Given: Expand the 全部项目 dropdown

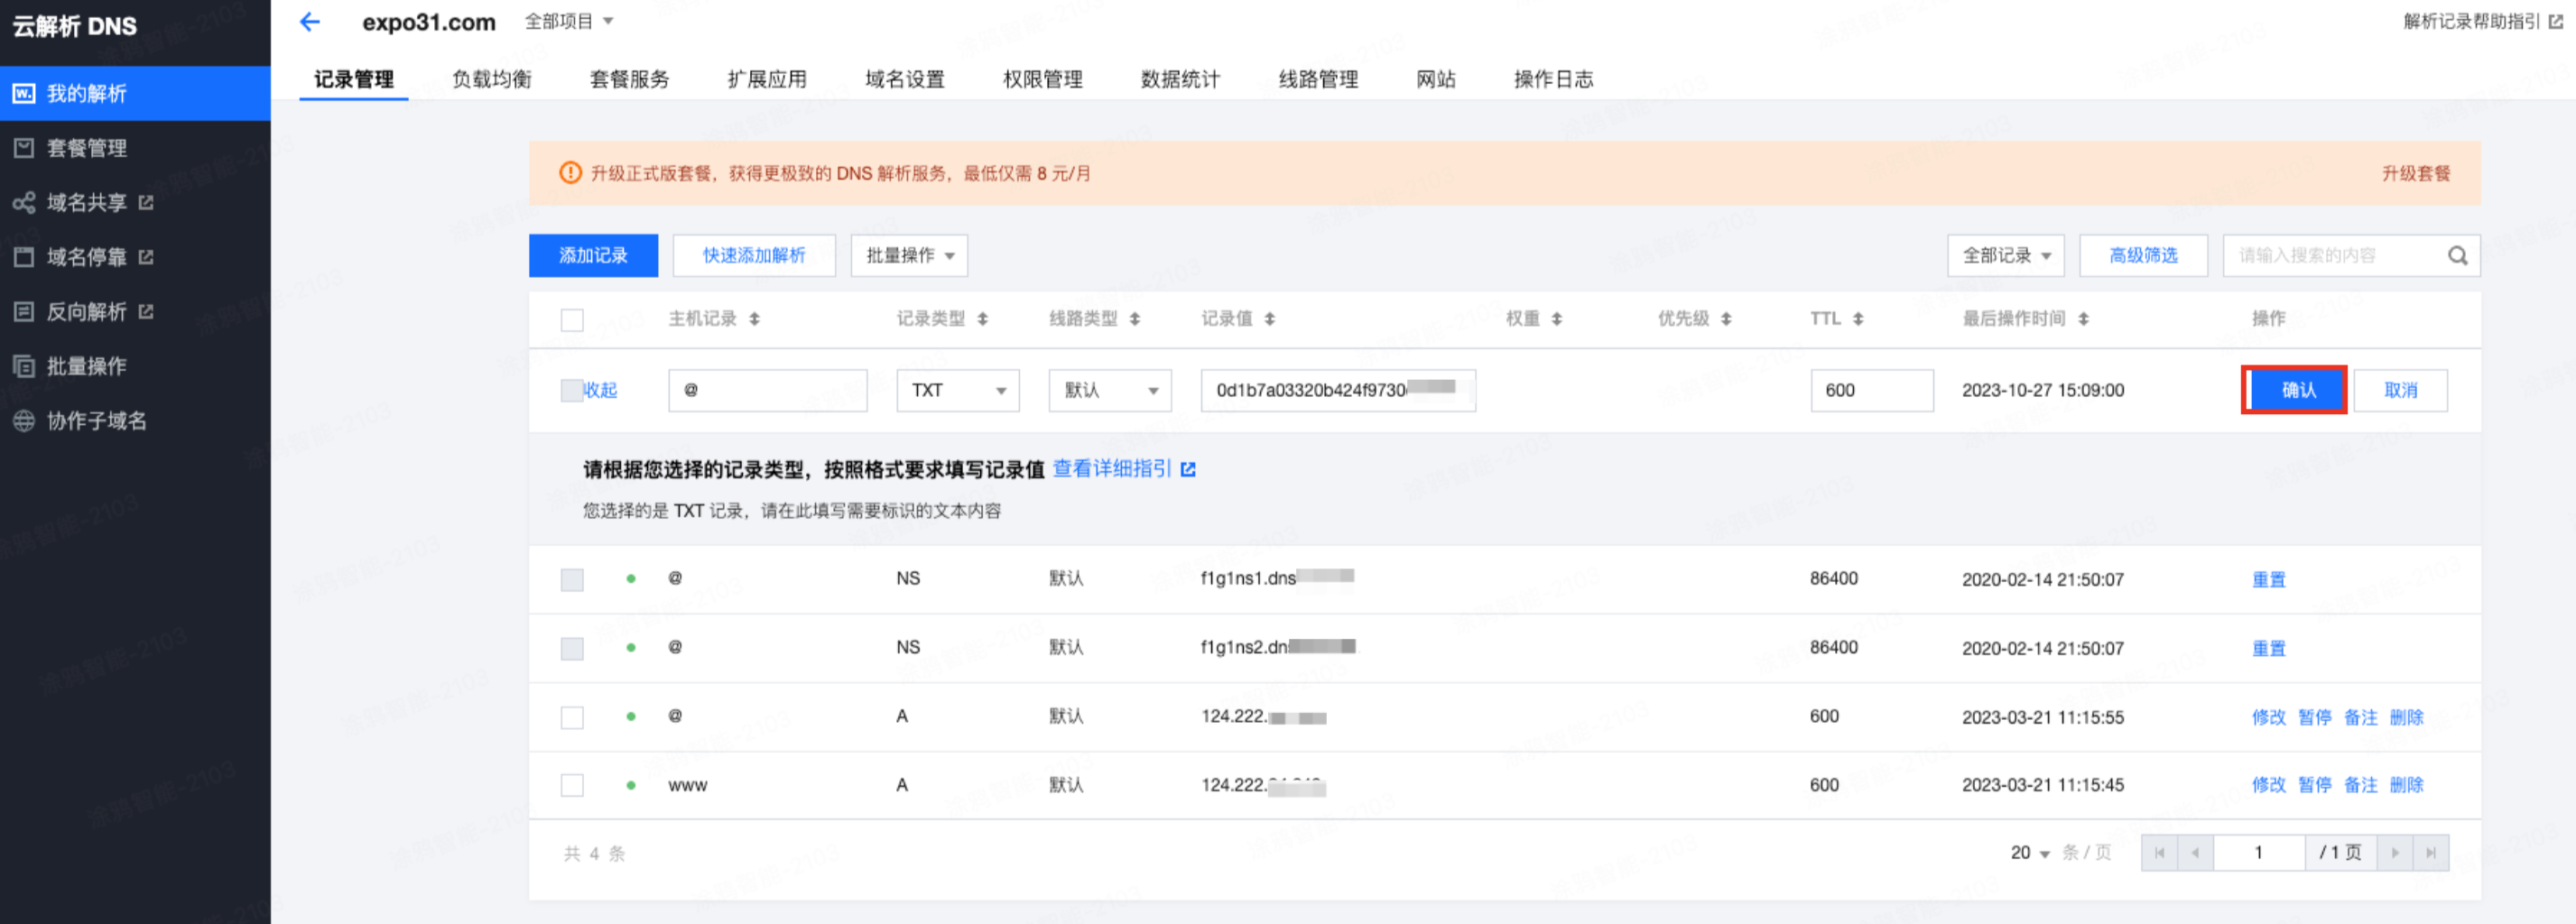Looking at the screenshot, I should click(569, 21).
